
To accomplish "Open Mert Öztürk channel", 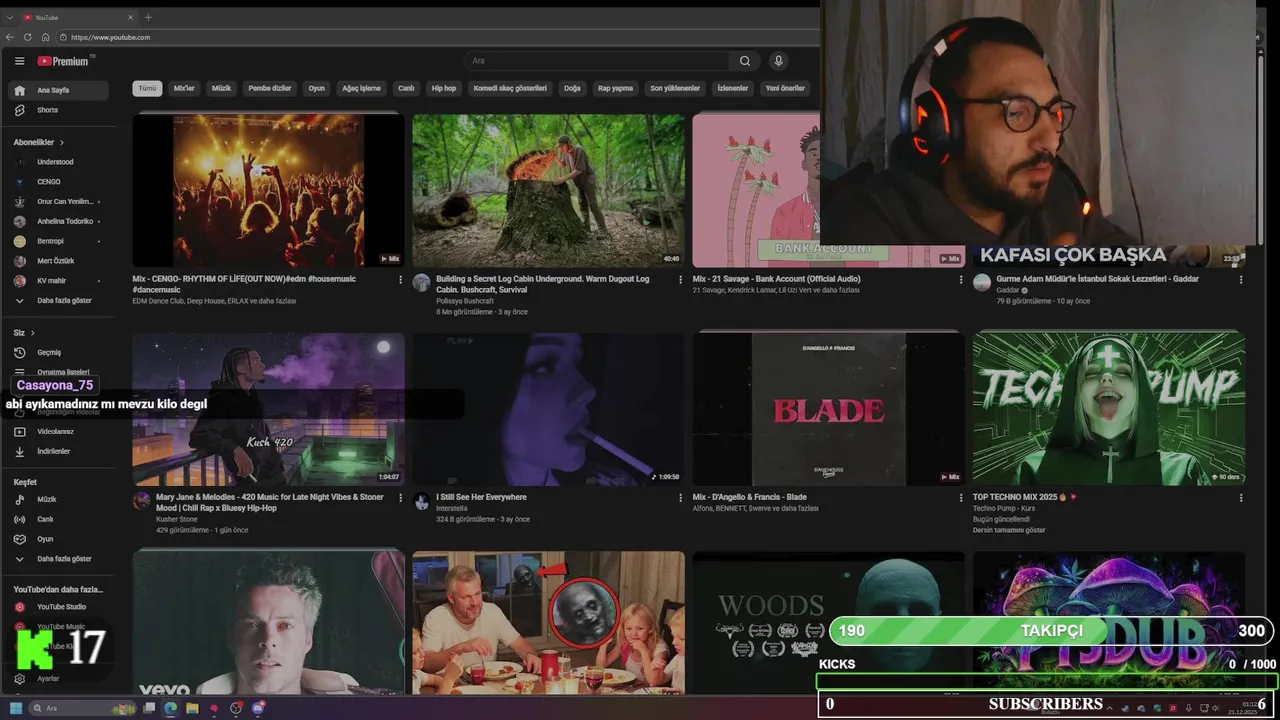I will 59,261.
